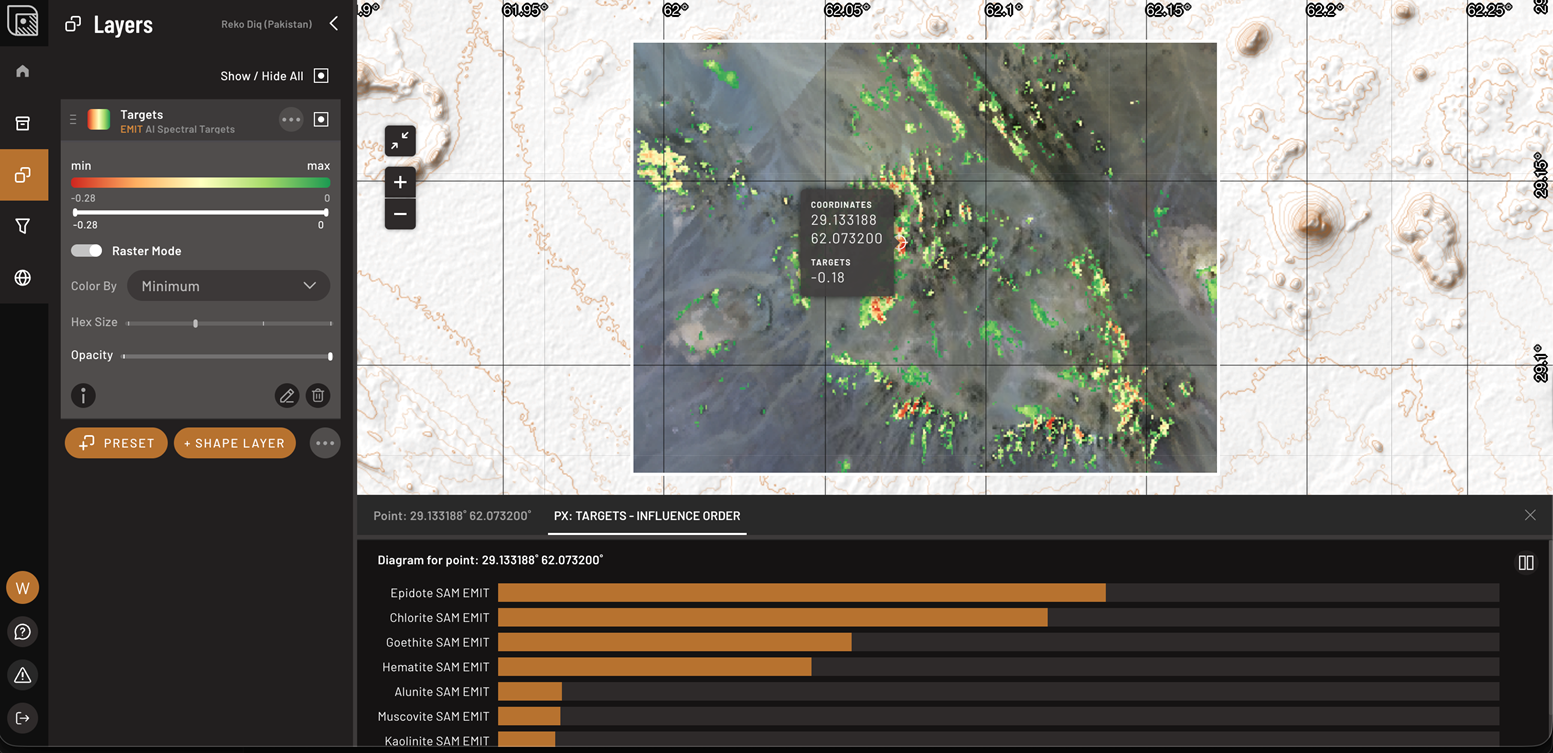The image size is (1553, 753).
Task: Collapse the Layers panel with chevron
Action: pos(334,23)
